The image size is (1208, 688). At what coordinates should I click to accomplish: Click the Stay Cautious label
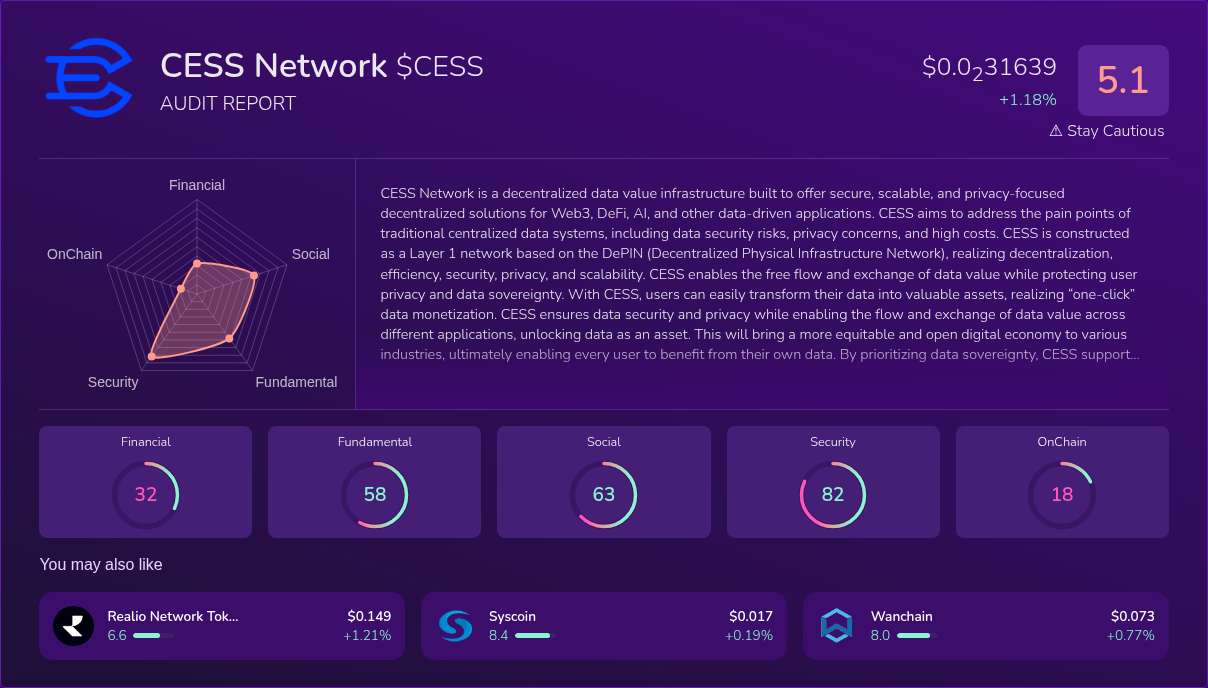click(1115, 131)
